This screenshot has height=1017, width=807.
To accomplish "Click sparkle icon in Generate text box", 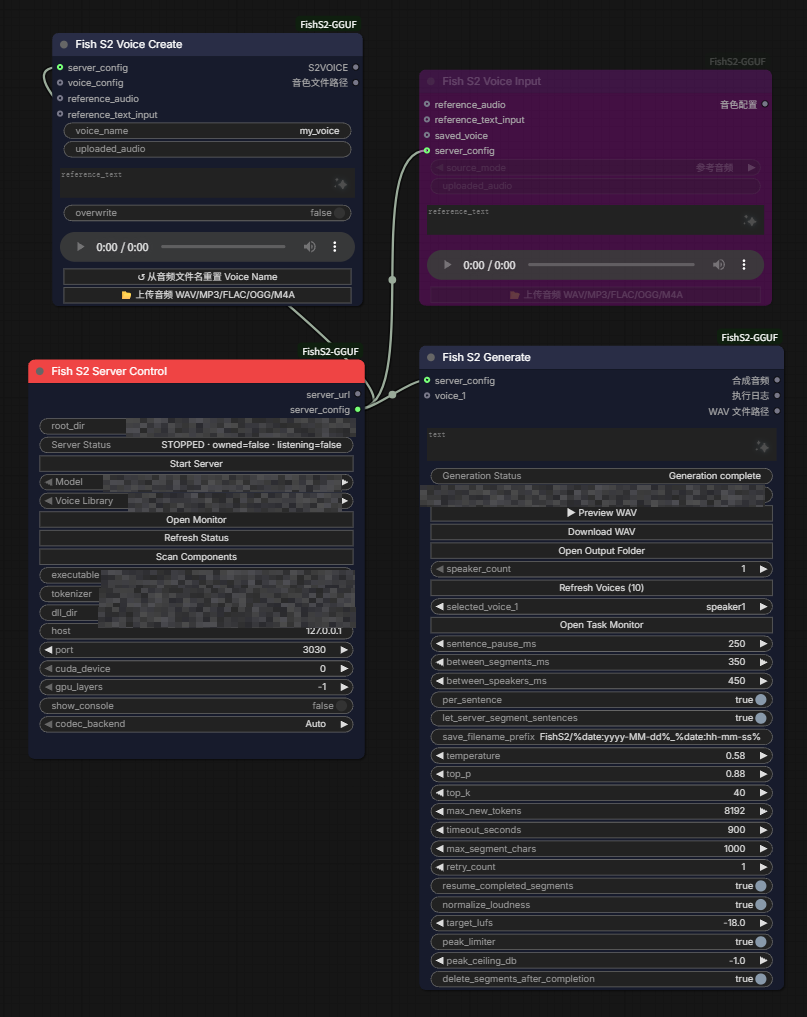I will tap(762, 446).
